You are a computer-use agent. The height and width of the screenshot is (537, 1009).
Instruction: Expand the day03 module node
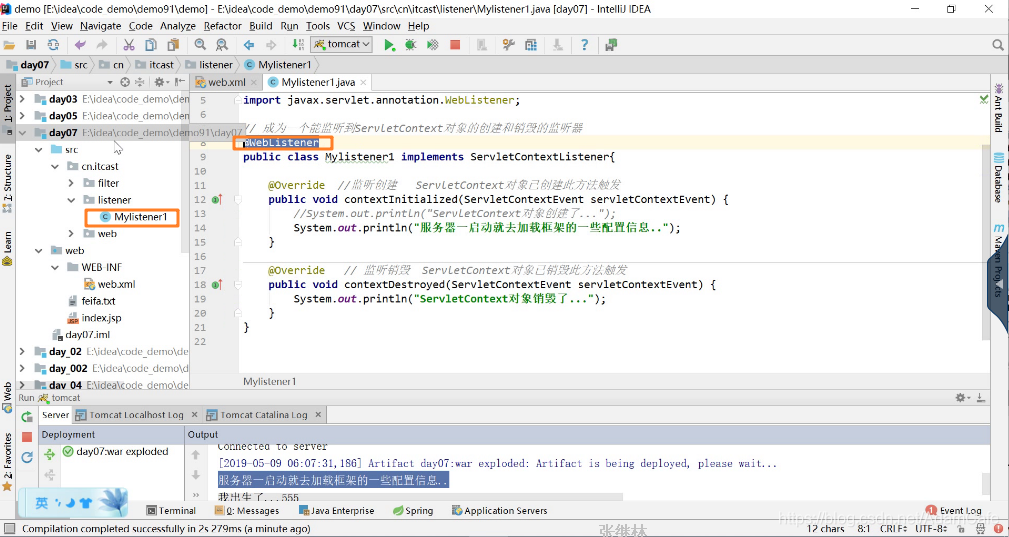coord(22,99)
